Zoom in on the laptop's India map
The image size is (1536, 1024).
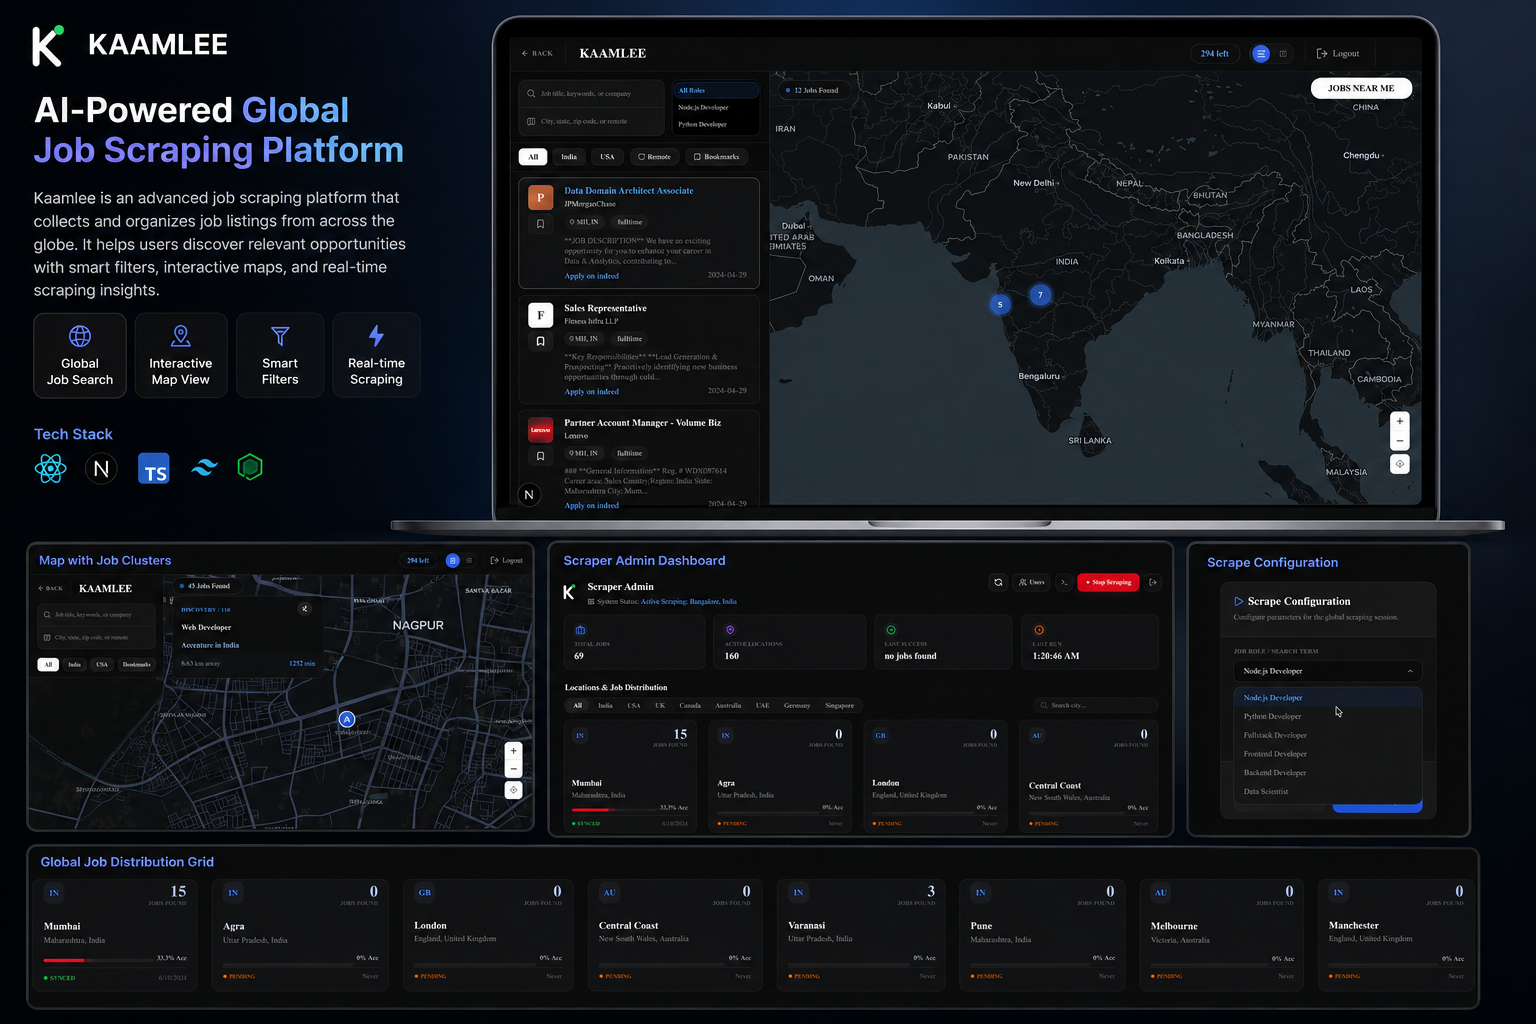click(x=1400, y=421)
